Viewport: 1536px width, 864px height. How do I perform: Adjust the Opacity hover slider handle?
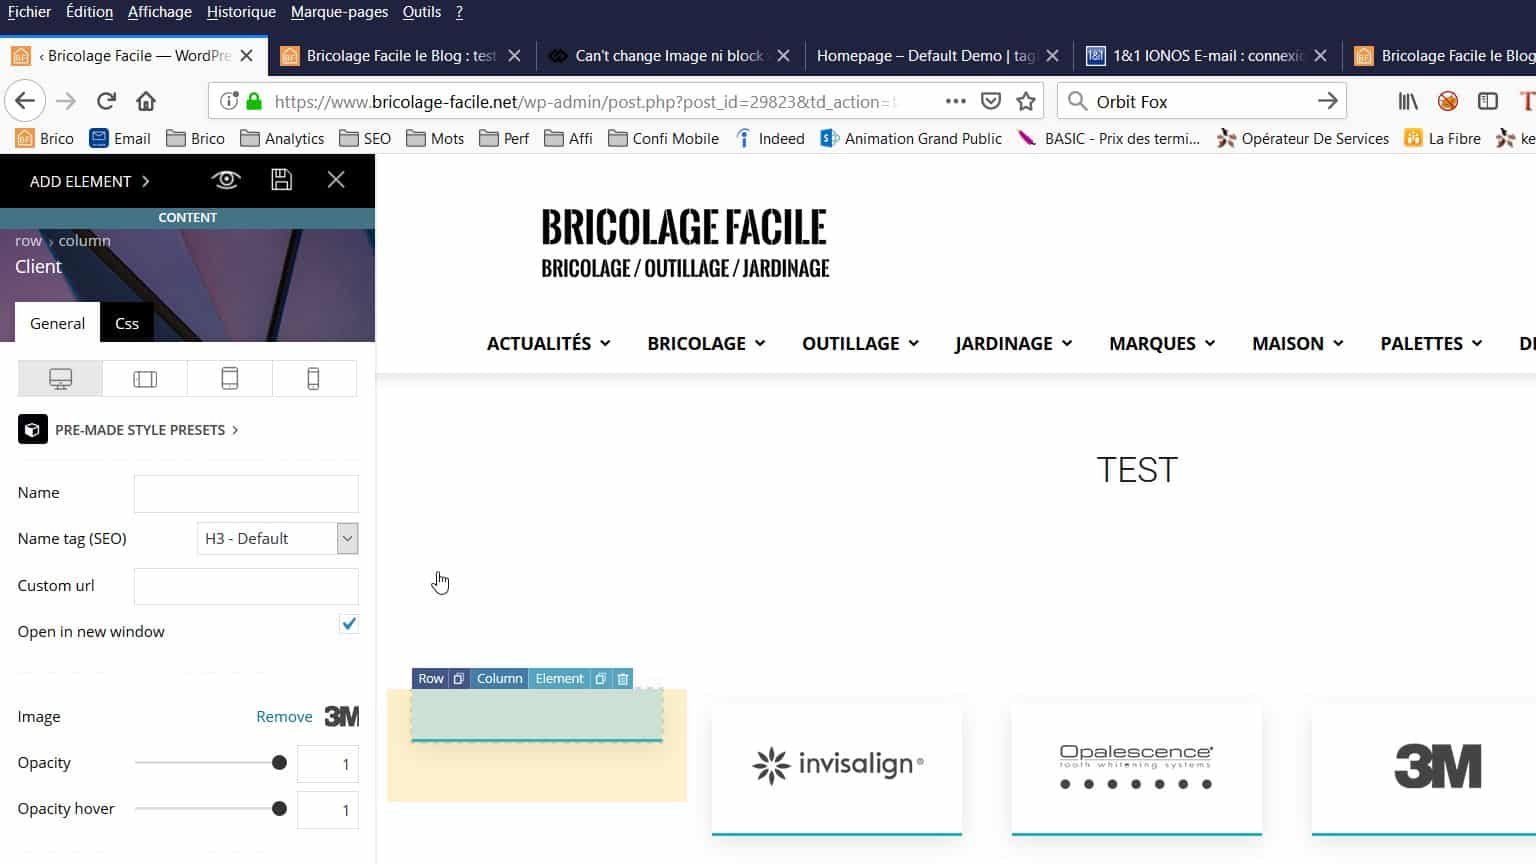click(x=279, y=809)
